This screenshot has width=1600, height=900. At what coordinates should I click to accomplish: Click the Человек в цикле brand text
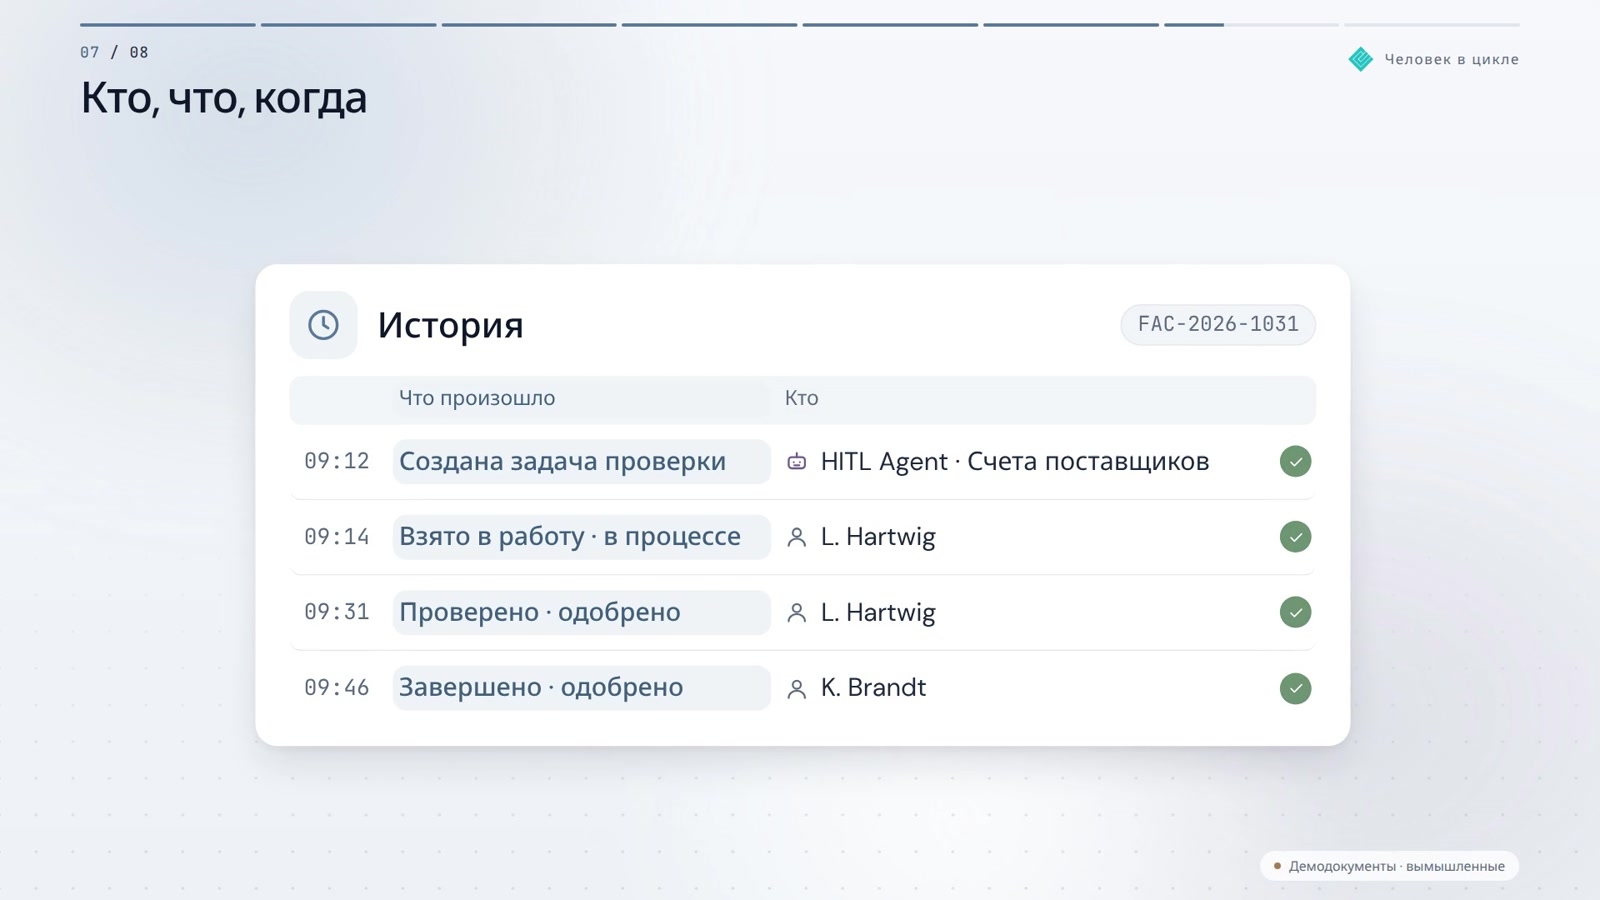(x=1452, y=59)
